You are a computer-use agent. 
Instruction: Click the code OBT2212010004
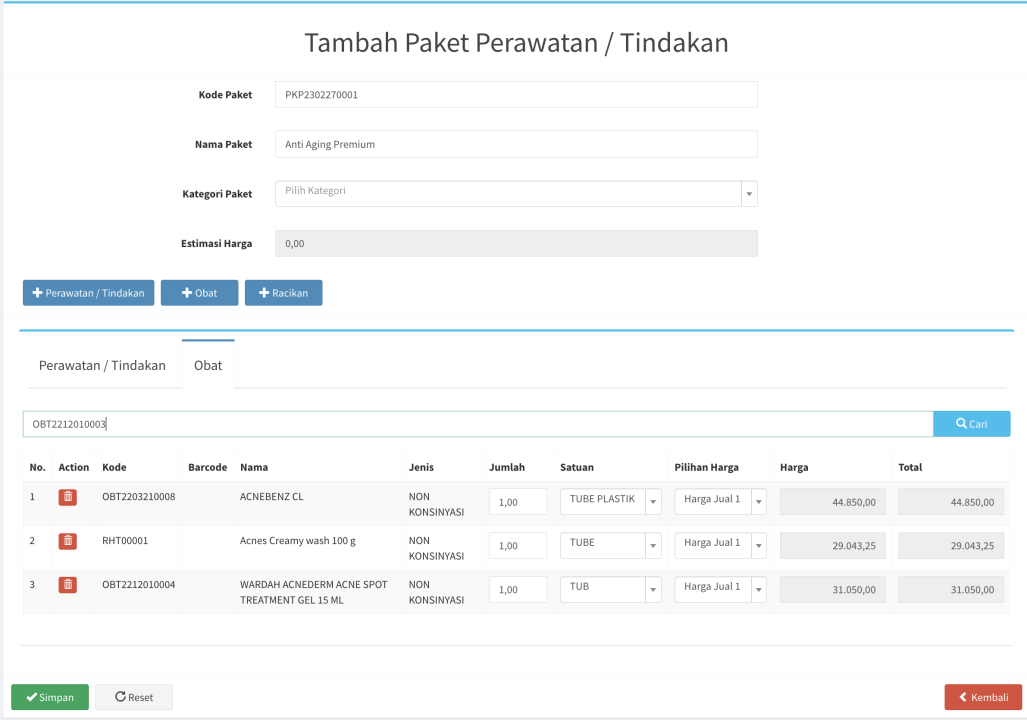click(139, 584)
